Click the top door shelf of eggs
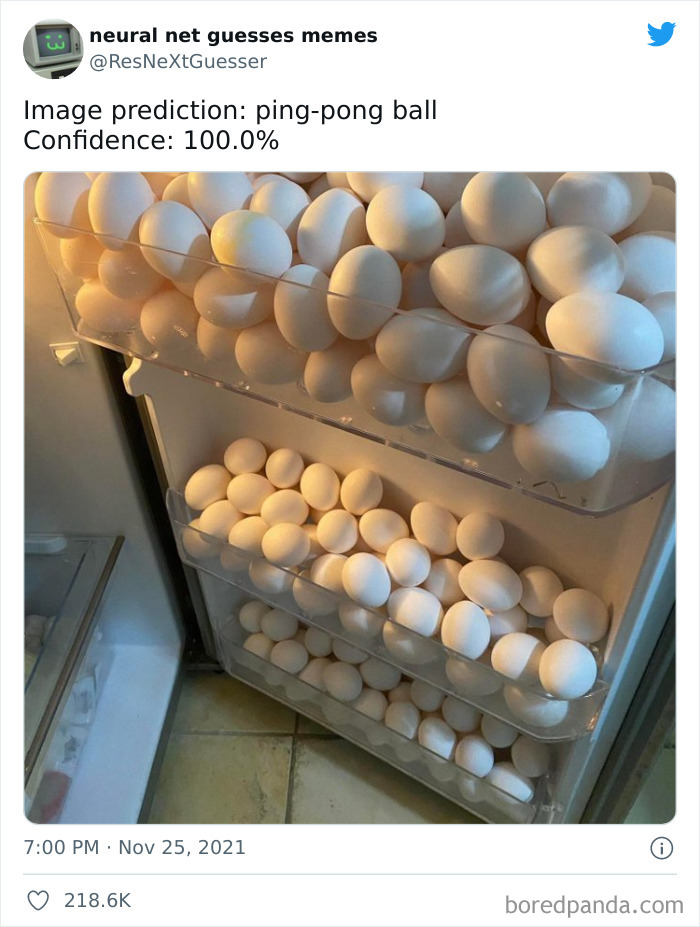The width and height of the screenshot is (700, 927). (x=367, y=331)
